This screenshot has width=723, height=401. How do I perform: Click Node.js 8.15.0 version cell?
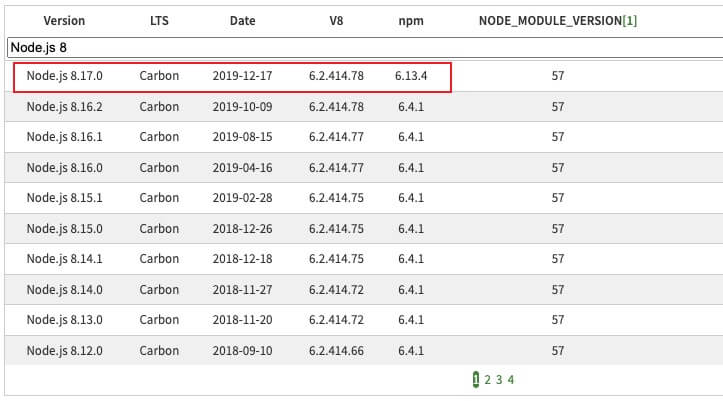(65, 229)
